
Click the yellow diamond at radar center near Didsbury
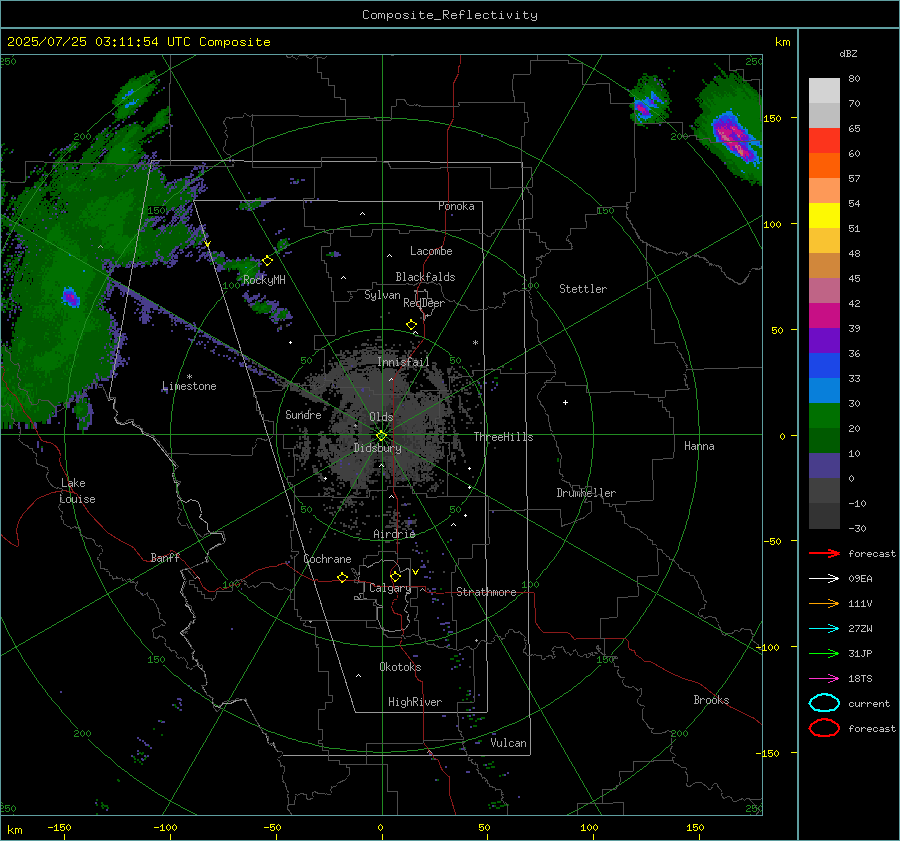[382, 436]
